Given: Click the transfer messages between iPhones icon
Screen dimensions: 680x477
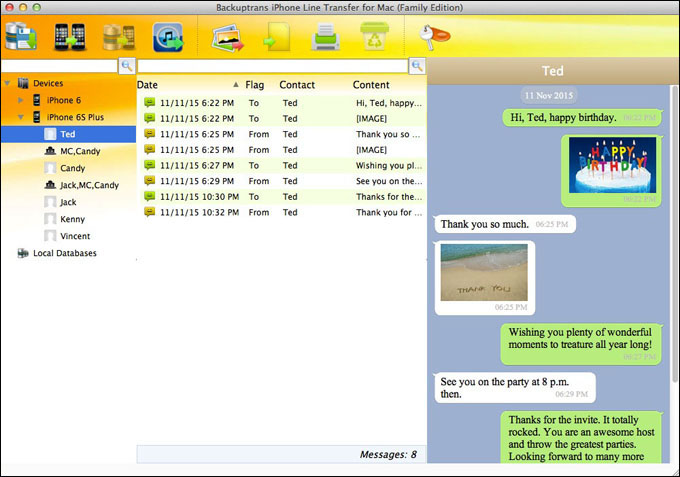Looking at the screenshot, I should [69, 37].
